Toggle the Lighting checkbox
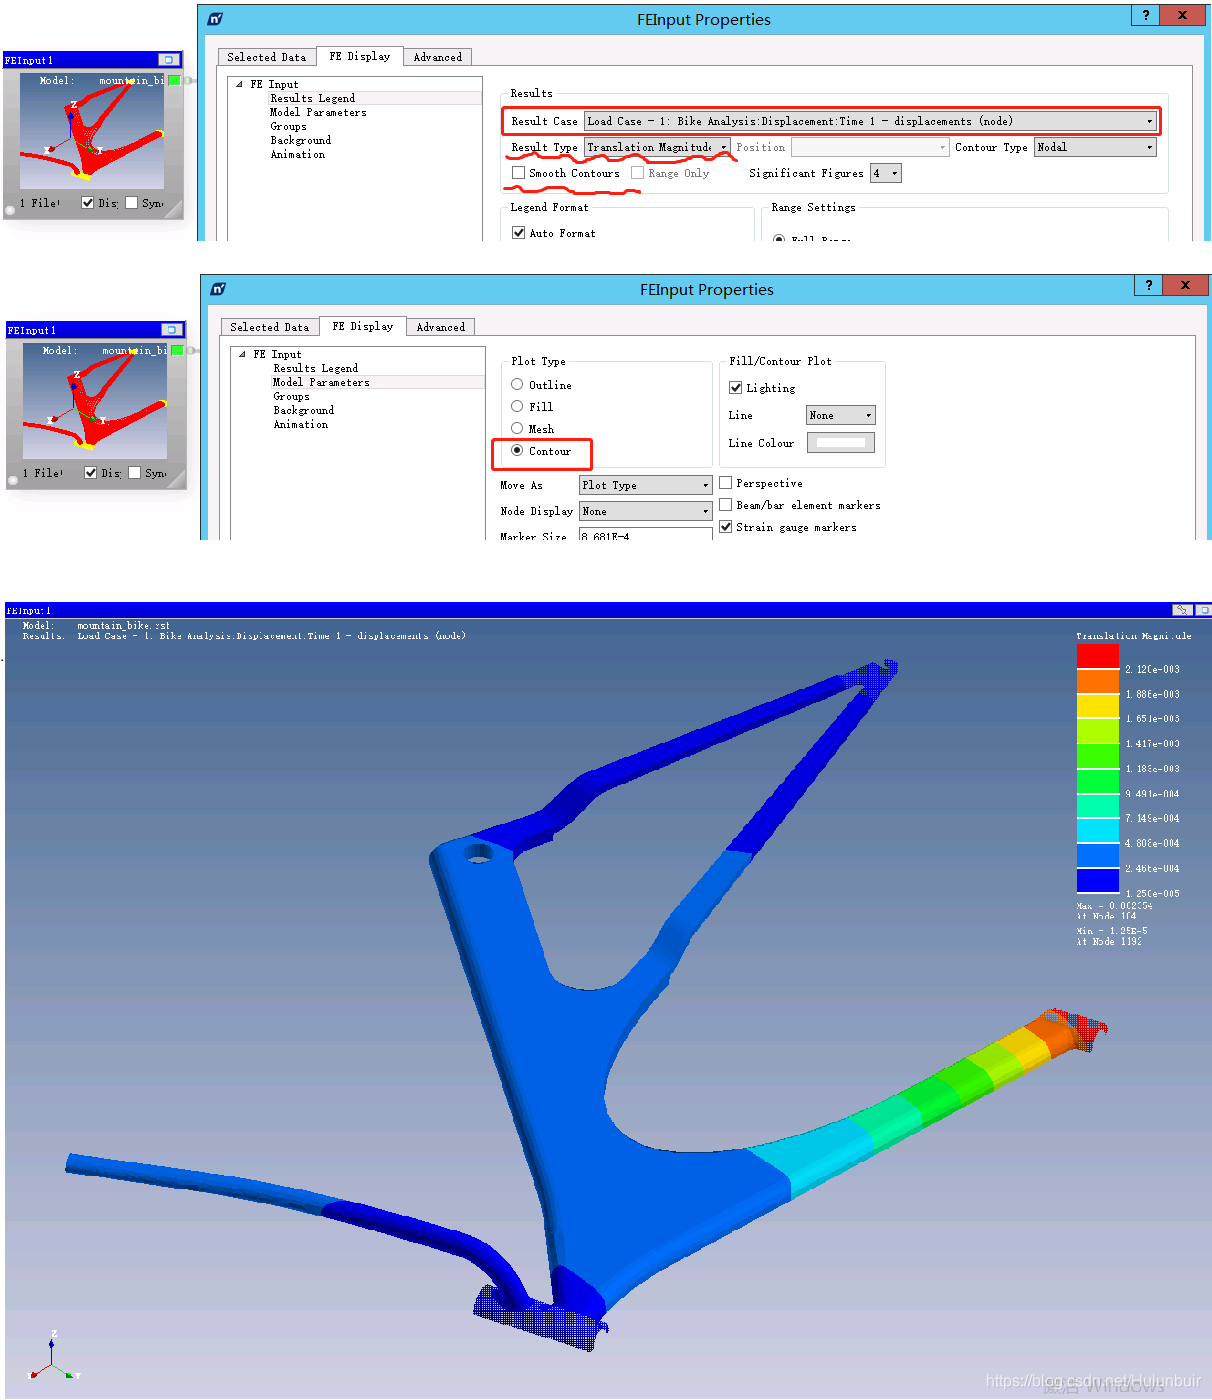Screen dimensions: 1212x1400 (x=735, y=388)
